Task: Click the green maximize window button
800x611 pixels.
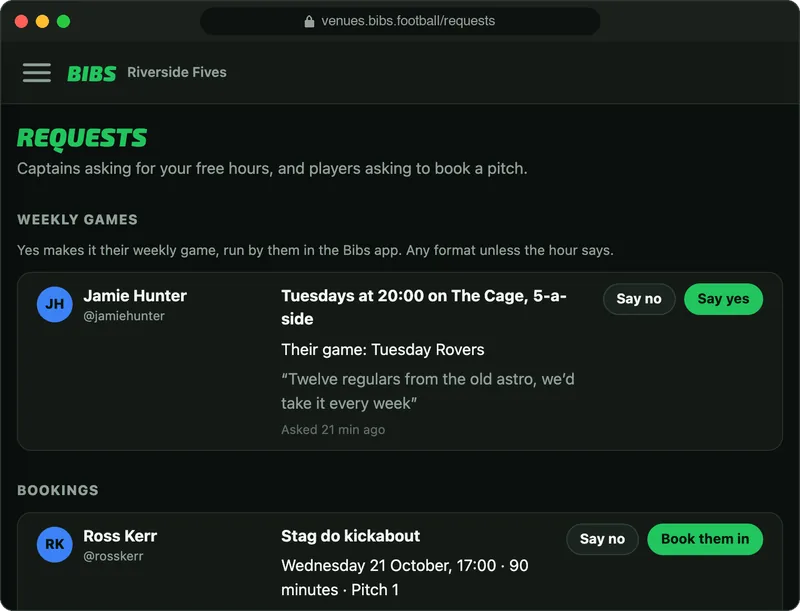Action: 63,21
